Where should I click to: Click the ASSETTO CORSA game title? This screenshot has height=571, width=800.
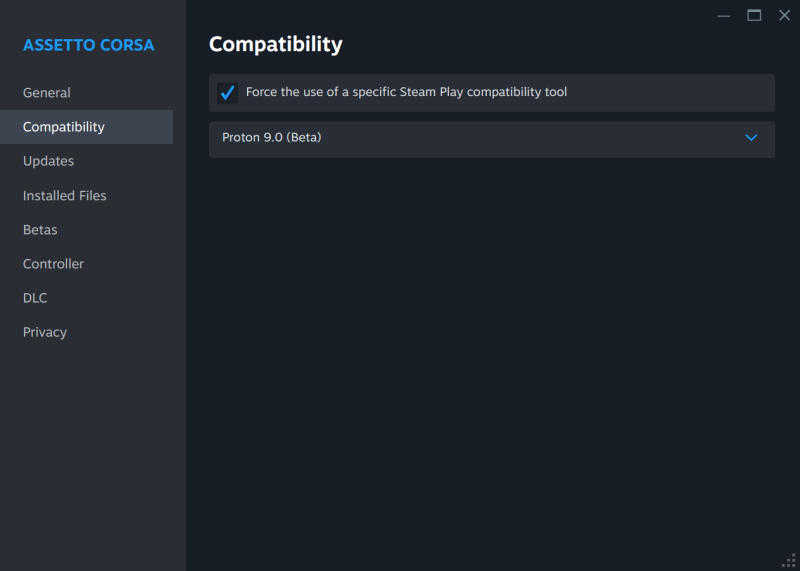point(89,45)
